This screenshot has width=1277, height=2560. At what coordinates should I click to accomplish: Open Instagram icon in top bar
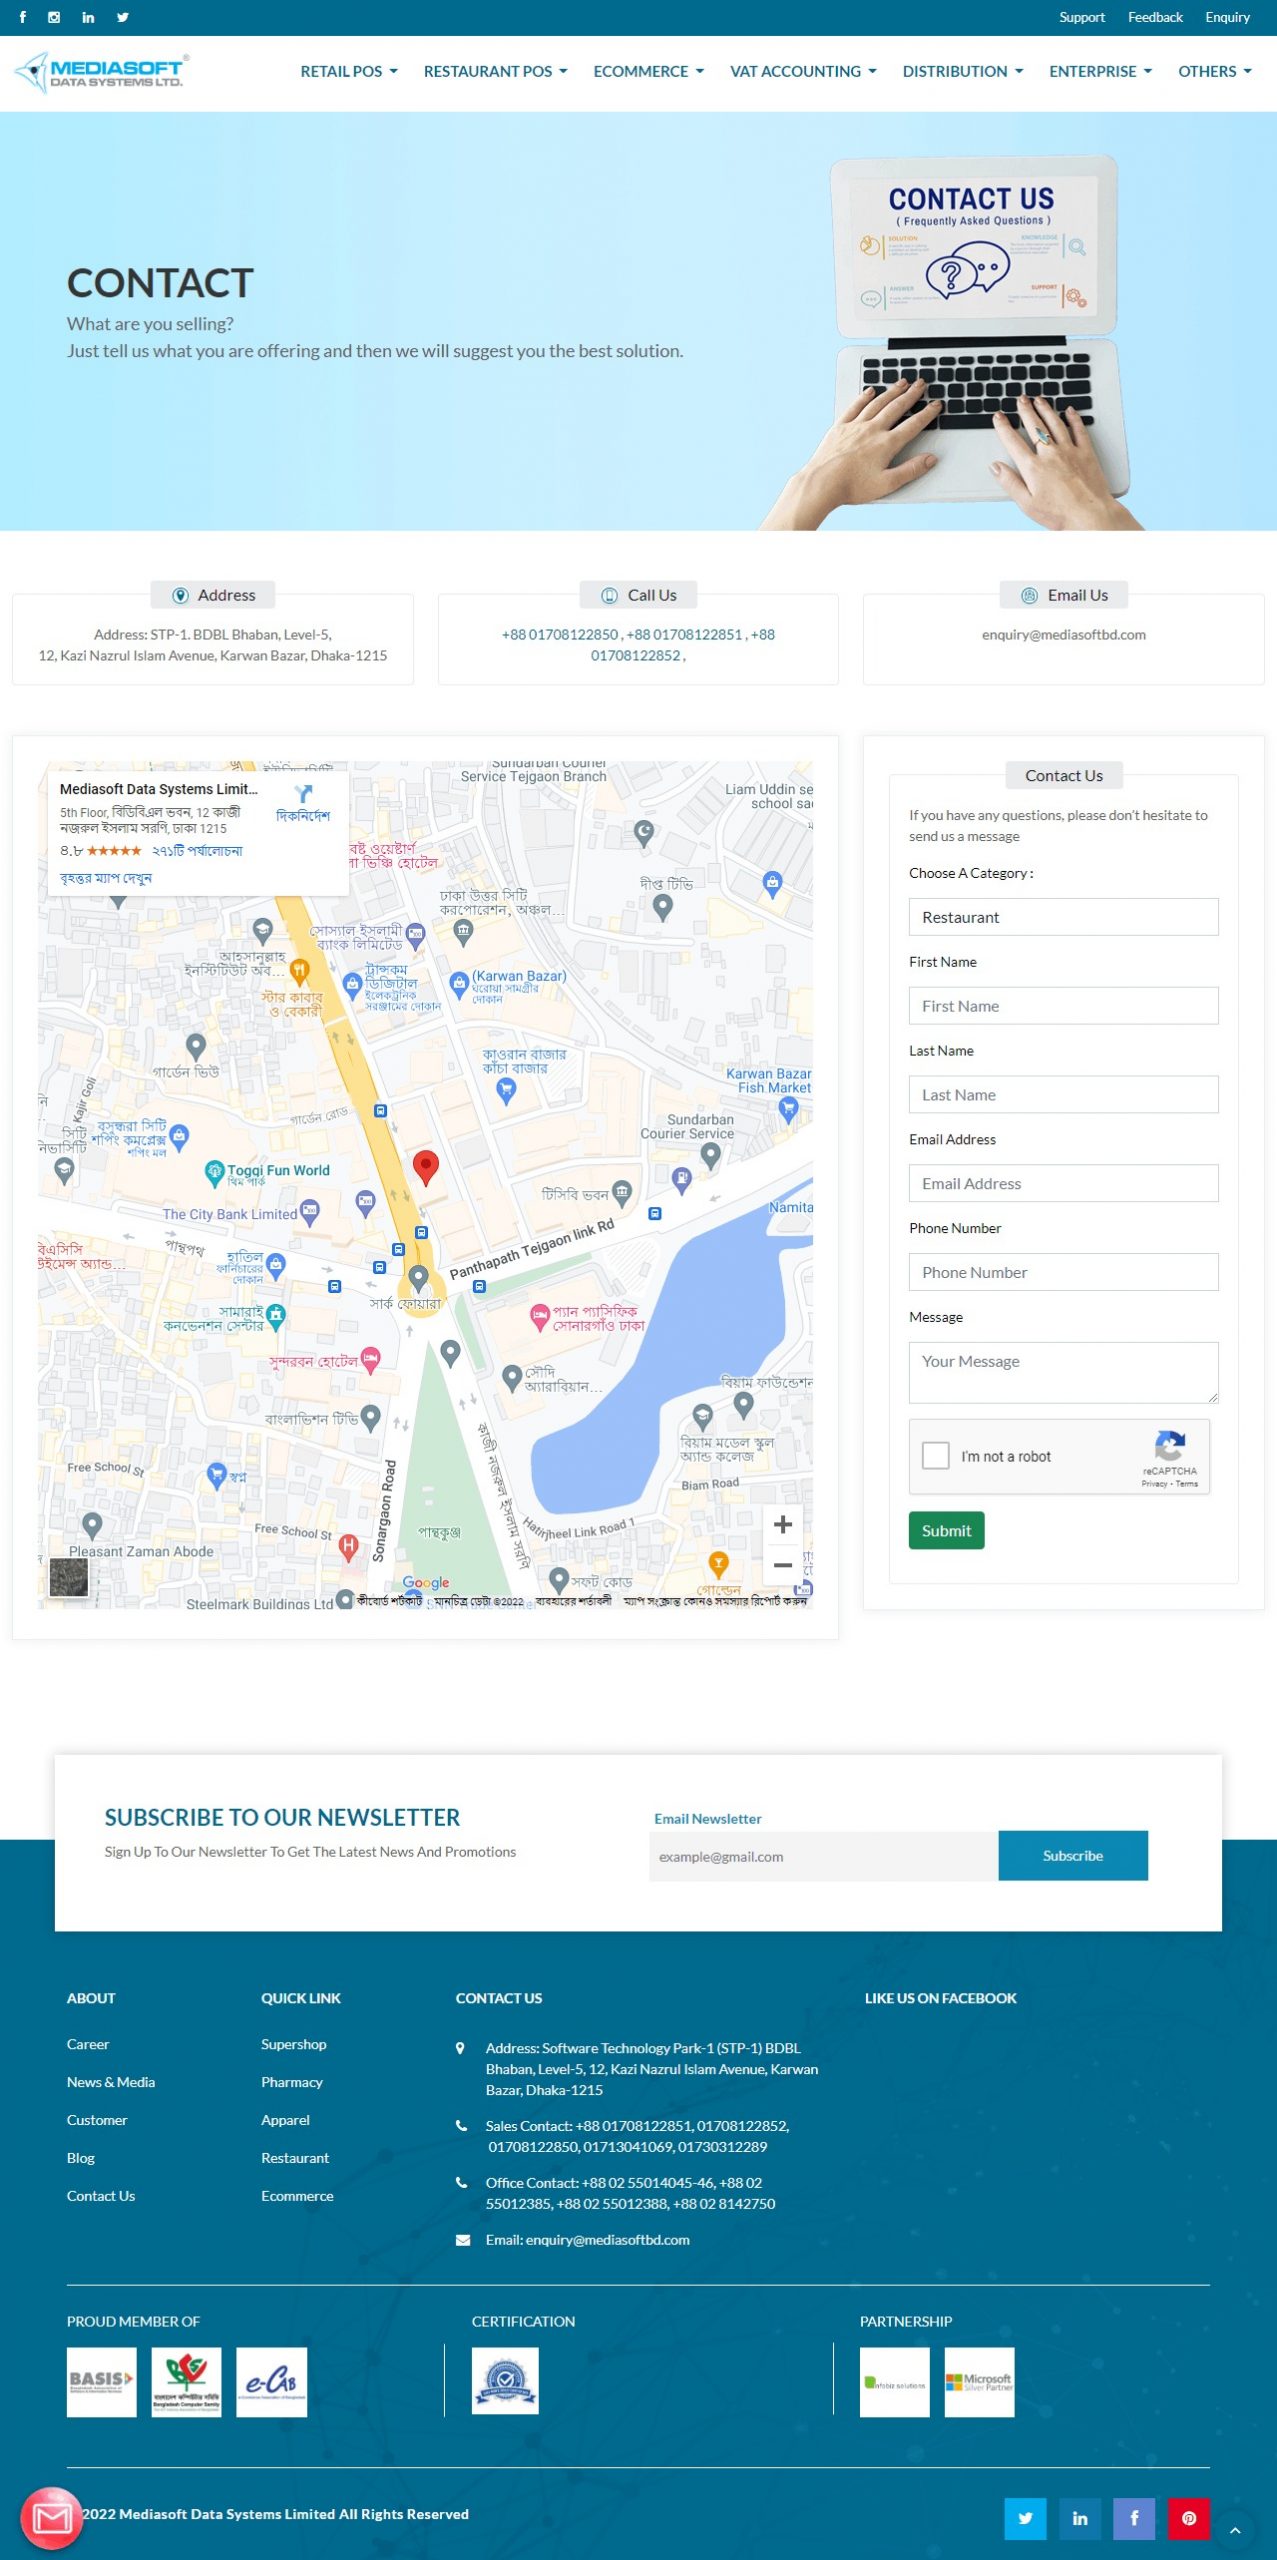pyautogui.click(x=54, y=17)
